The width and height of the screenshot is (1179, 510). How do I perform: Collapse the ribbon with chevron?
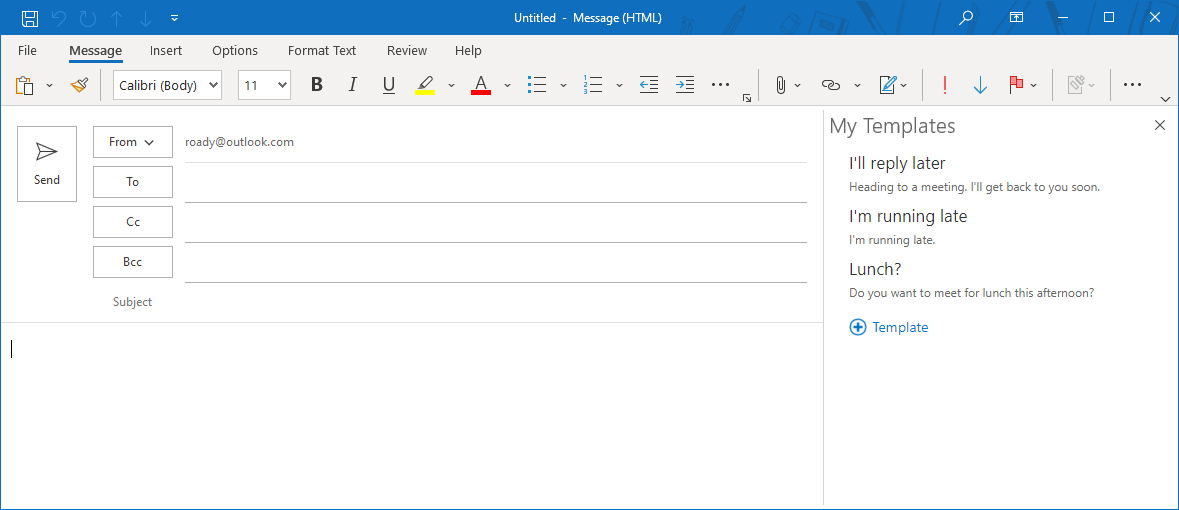pyautogui.click(x=1165, y=99)
